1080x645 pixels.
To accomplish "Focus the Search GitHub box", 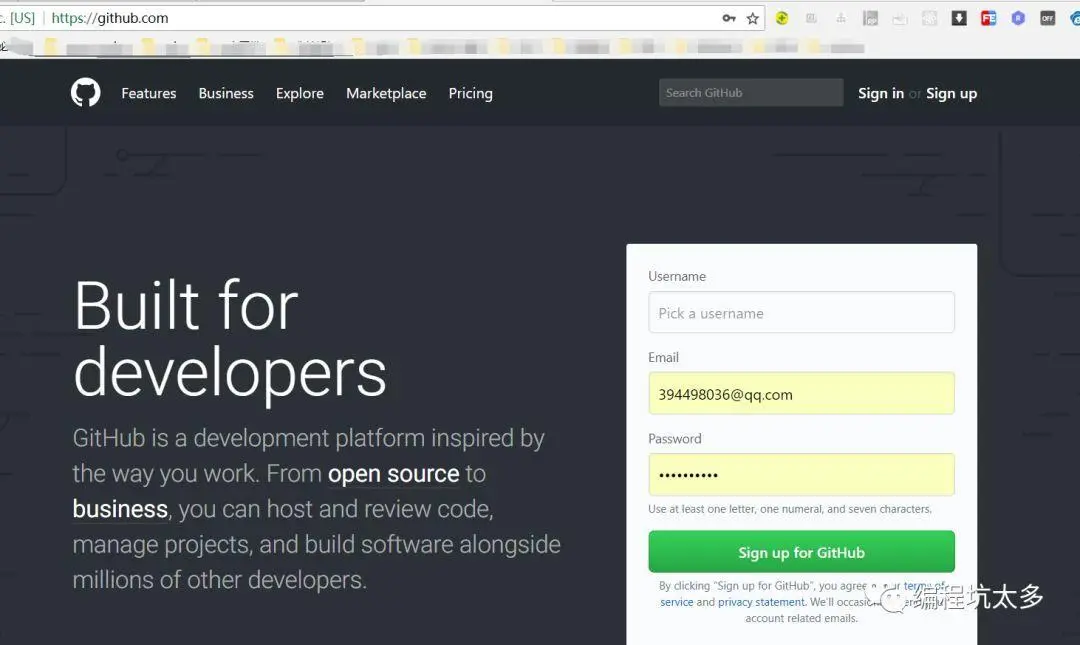I will coord(751,92).
